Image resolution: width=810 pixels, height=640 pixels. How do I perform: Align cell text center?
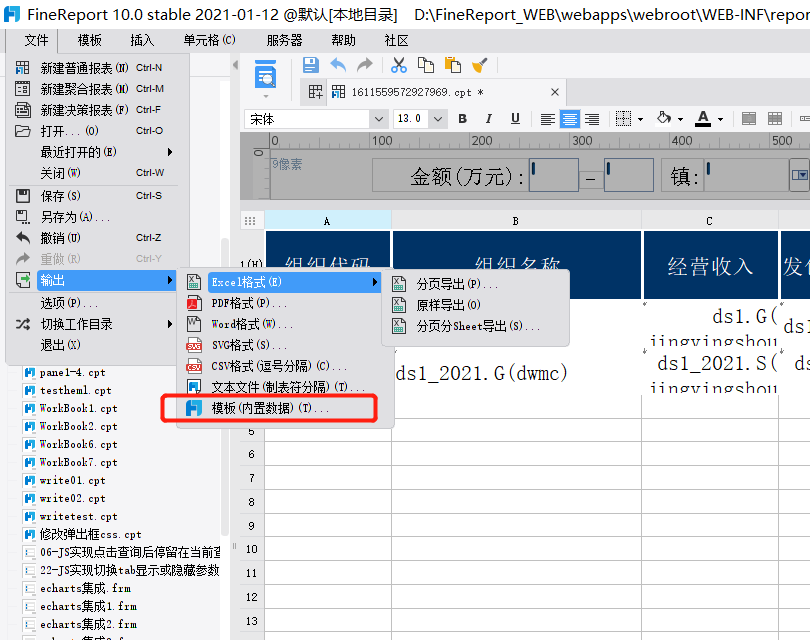(570, 119)
